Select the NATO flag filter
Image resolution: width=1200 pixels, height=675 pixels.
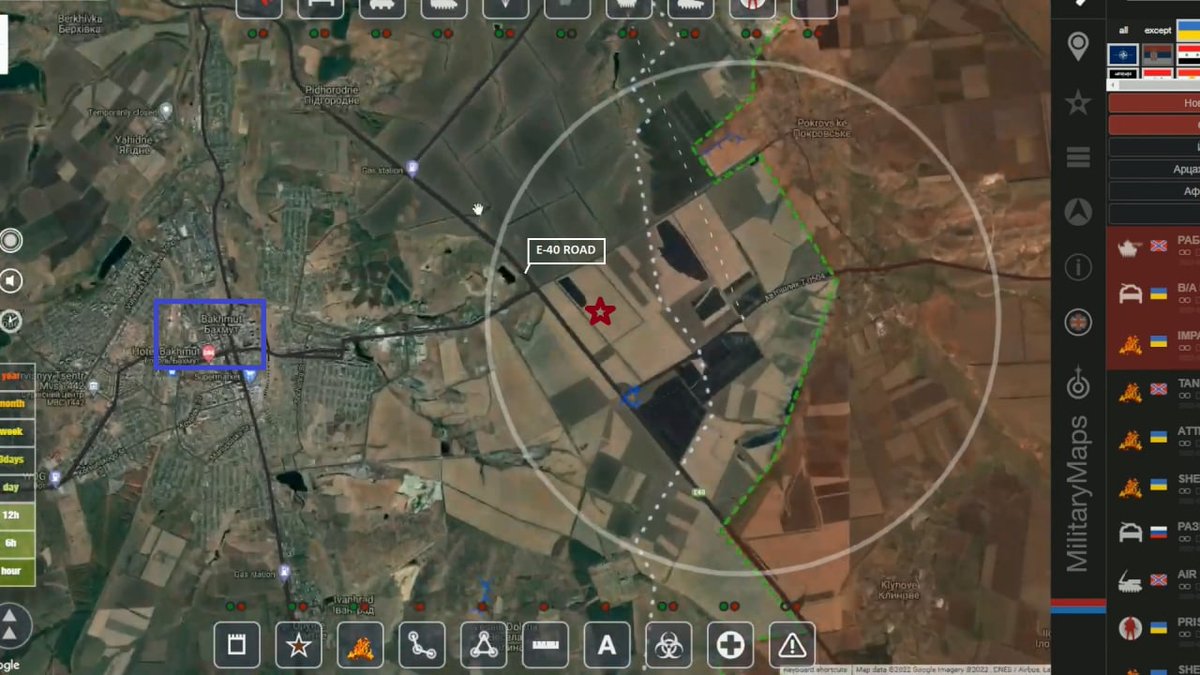pos(1124,55)
